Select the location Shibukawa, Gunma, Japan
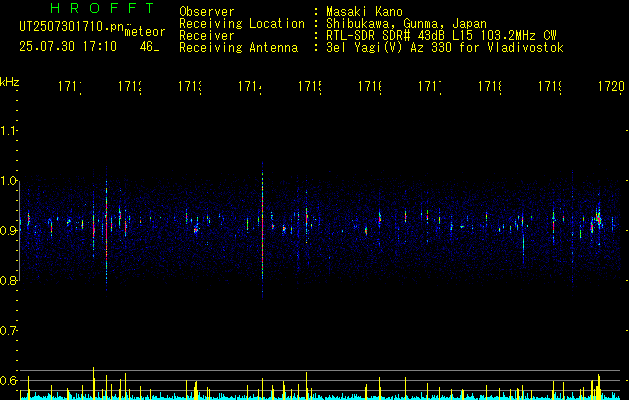The width and height of the screenshot is (629, 400). click(406, 24)
